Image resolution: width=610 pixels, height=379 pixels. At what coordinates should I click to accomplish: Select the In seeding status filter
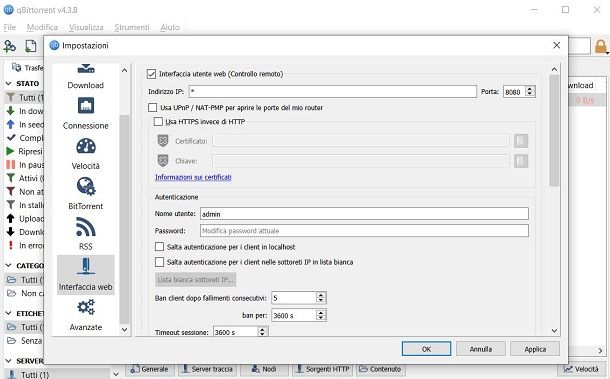tap(25, 125)
